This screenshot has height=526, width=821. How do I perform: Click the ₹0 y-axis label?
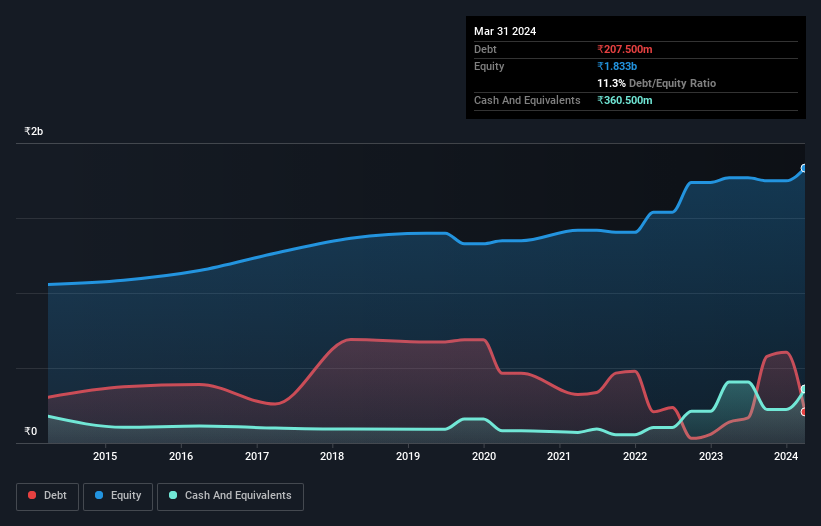click(x=30, y=431)
